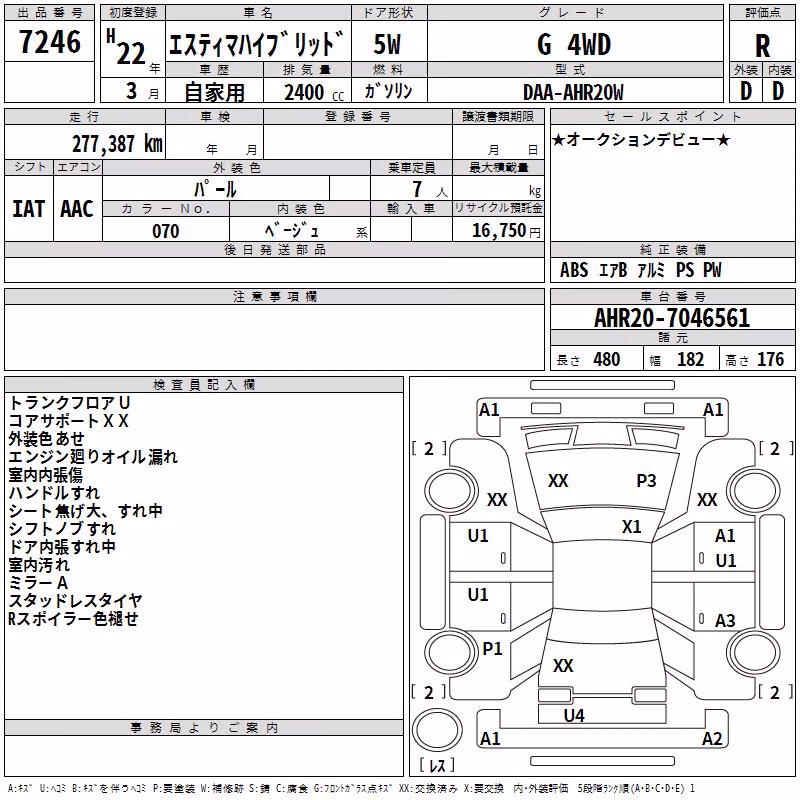Viewport: 800px width, 800px height.
Task: Click the P1 mark near the rear left wheel
Action: 492,649
